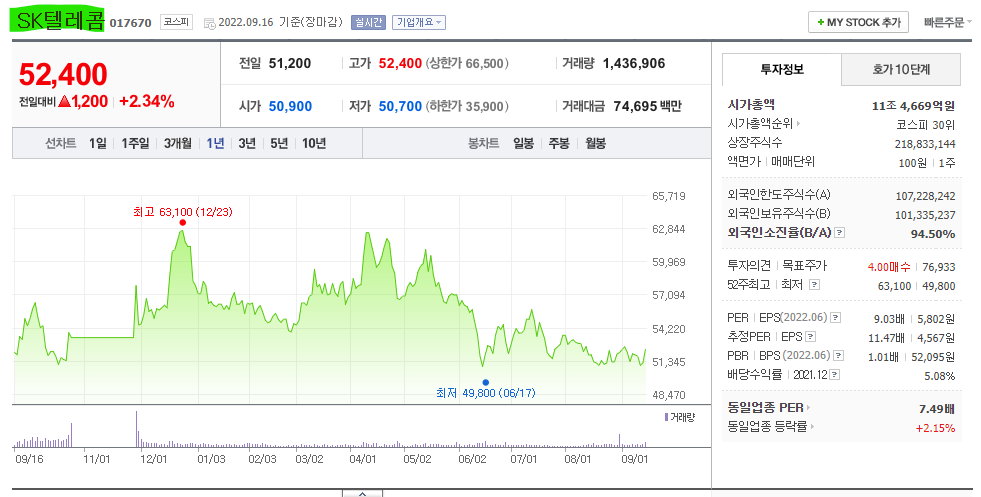Click the 상한가 66,500 text
This screenshot has width=981, height=497.
(467, 63)
